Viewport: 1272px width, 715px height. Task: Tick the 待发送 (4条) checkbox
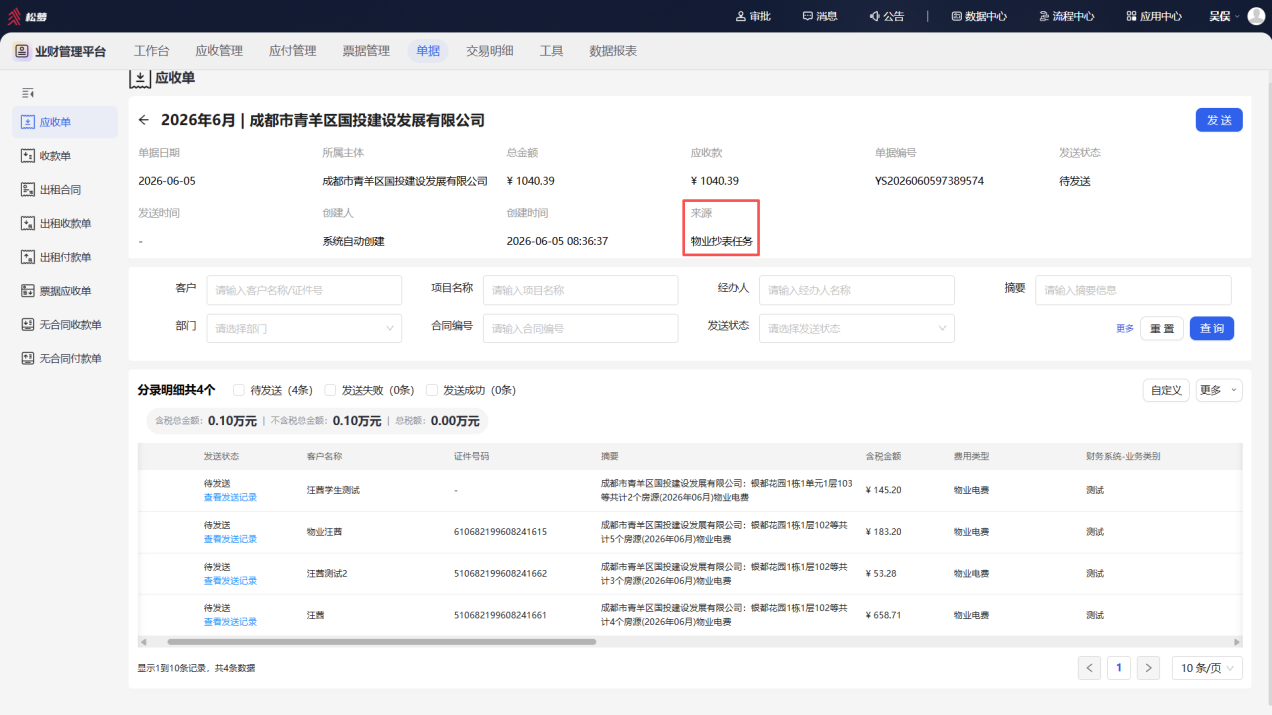(238, 390)
